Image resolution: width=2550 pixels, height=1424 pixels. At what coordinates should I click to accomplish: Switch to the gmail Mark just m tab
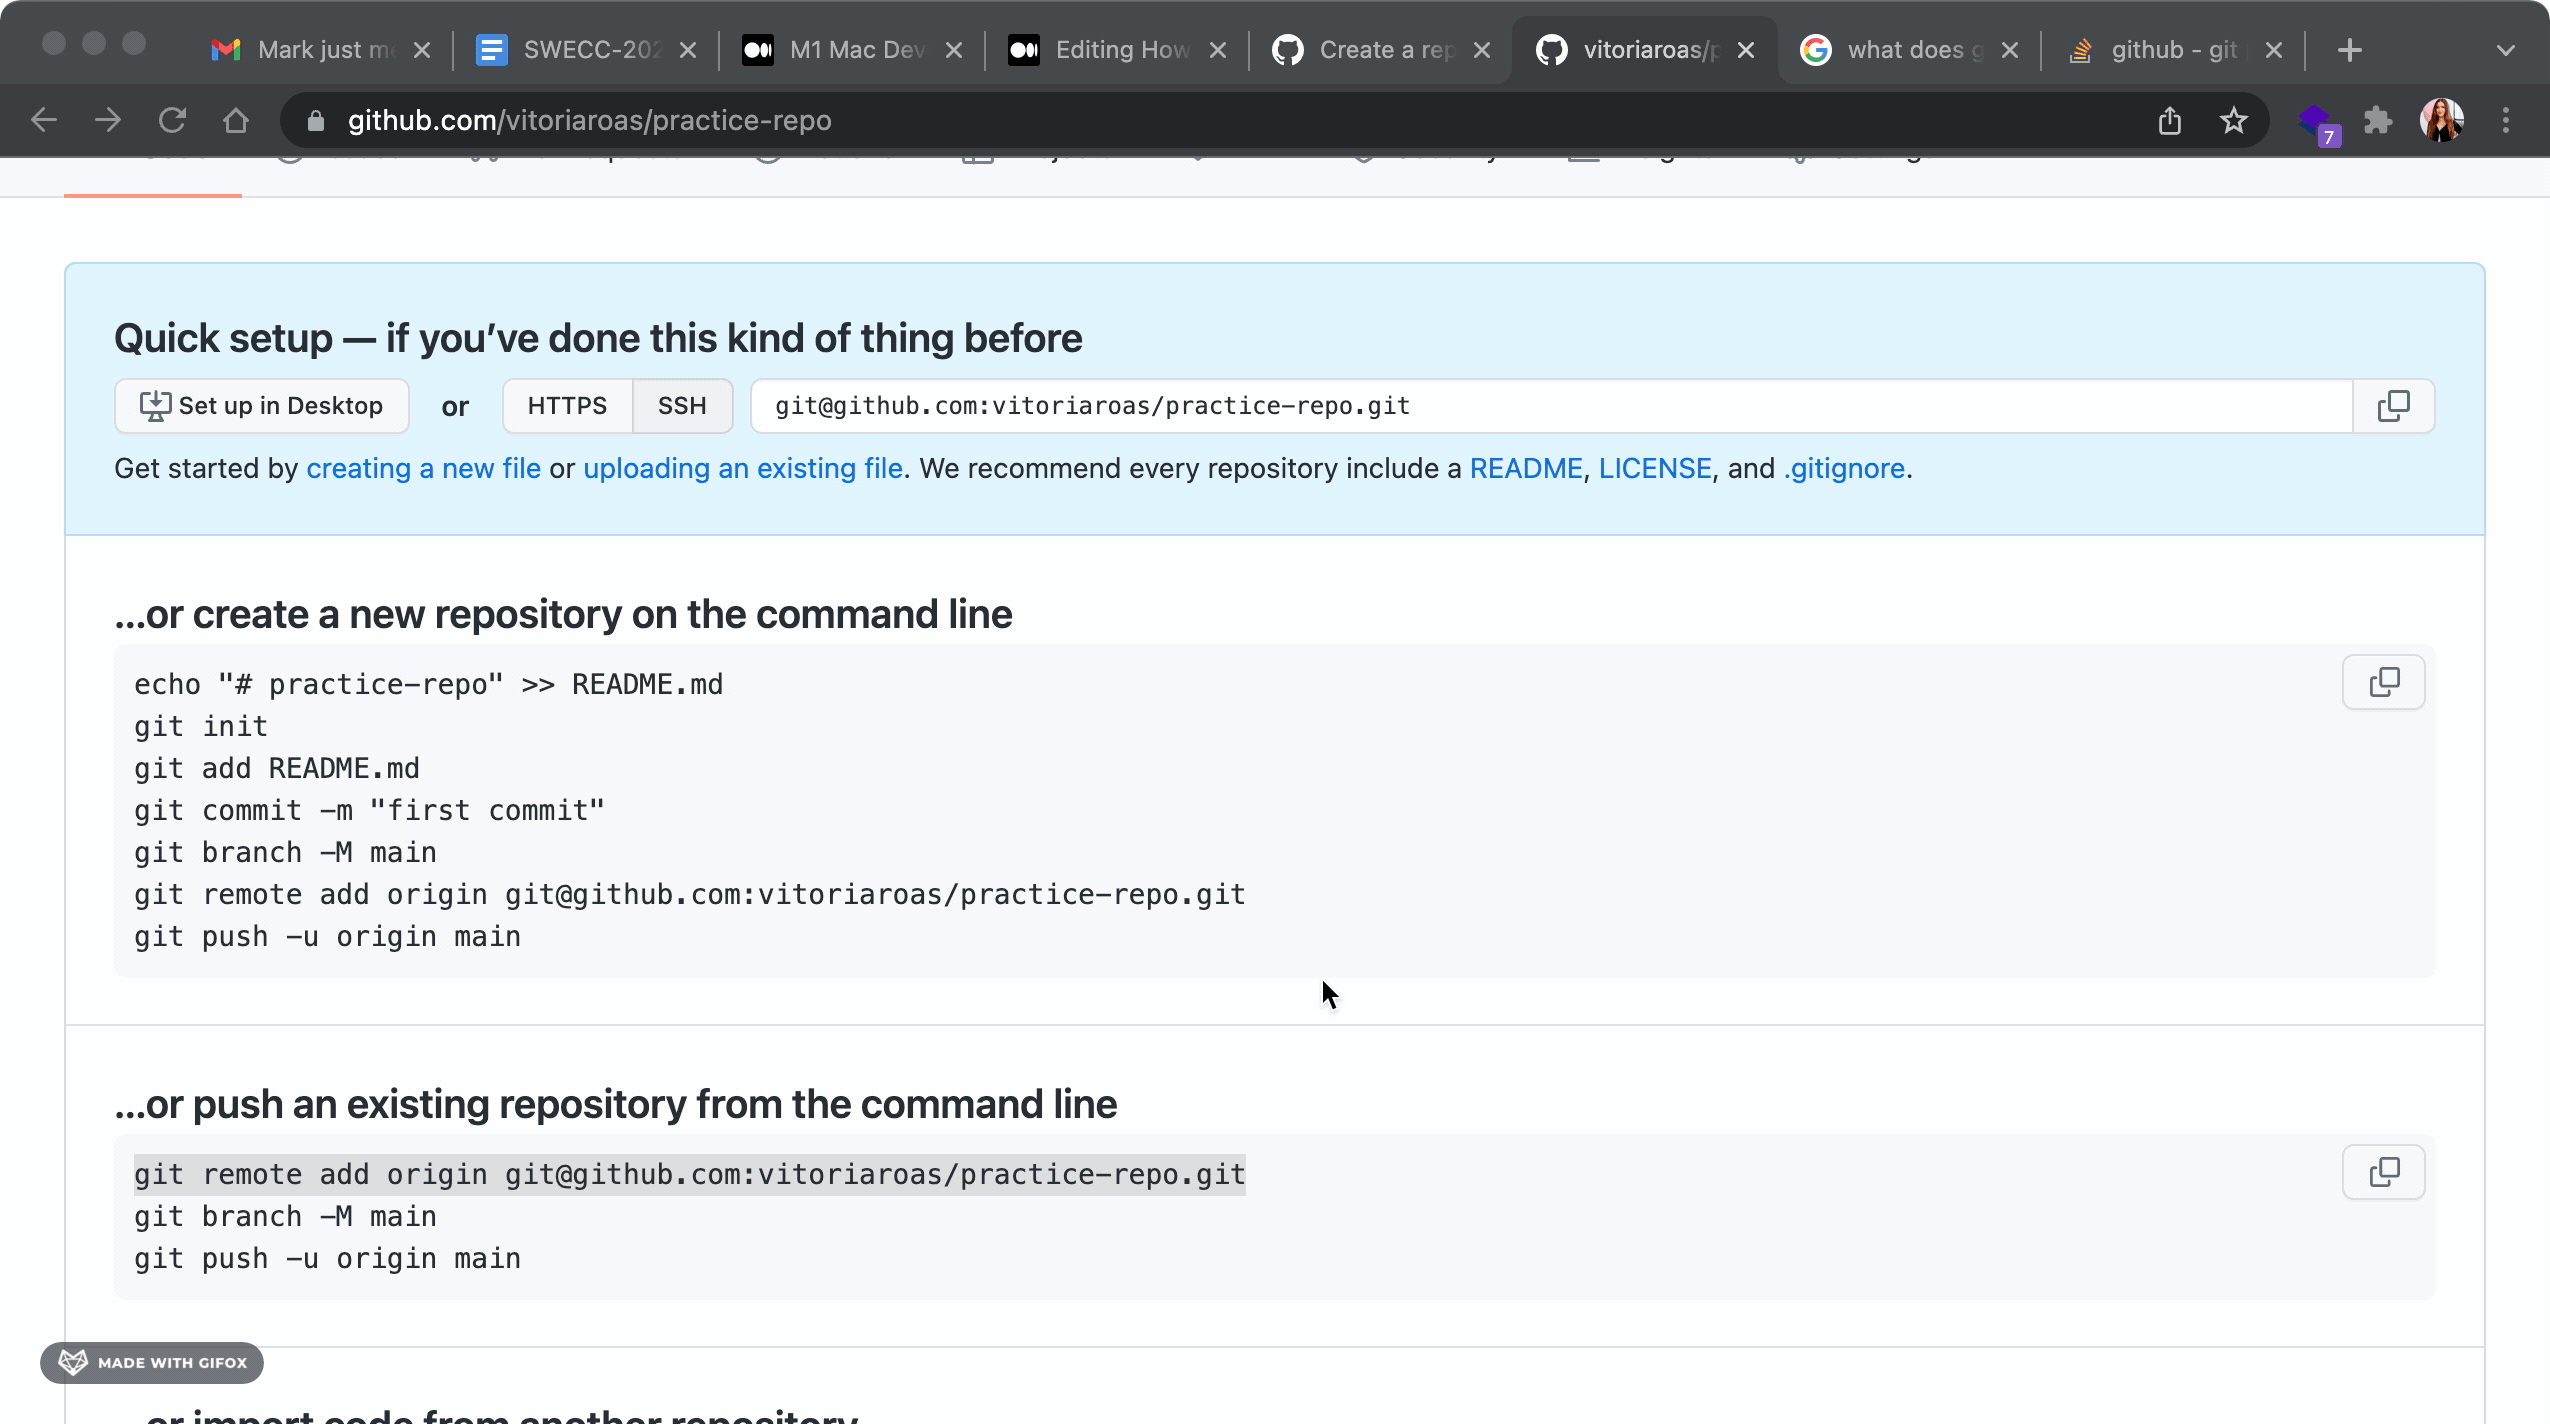click(x=321, y=49)
